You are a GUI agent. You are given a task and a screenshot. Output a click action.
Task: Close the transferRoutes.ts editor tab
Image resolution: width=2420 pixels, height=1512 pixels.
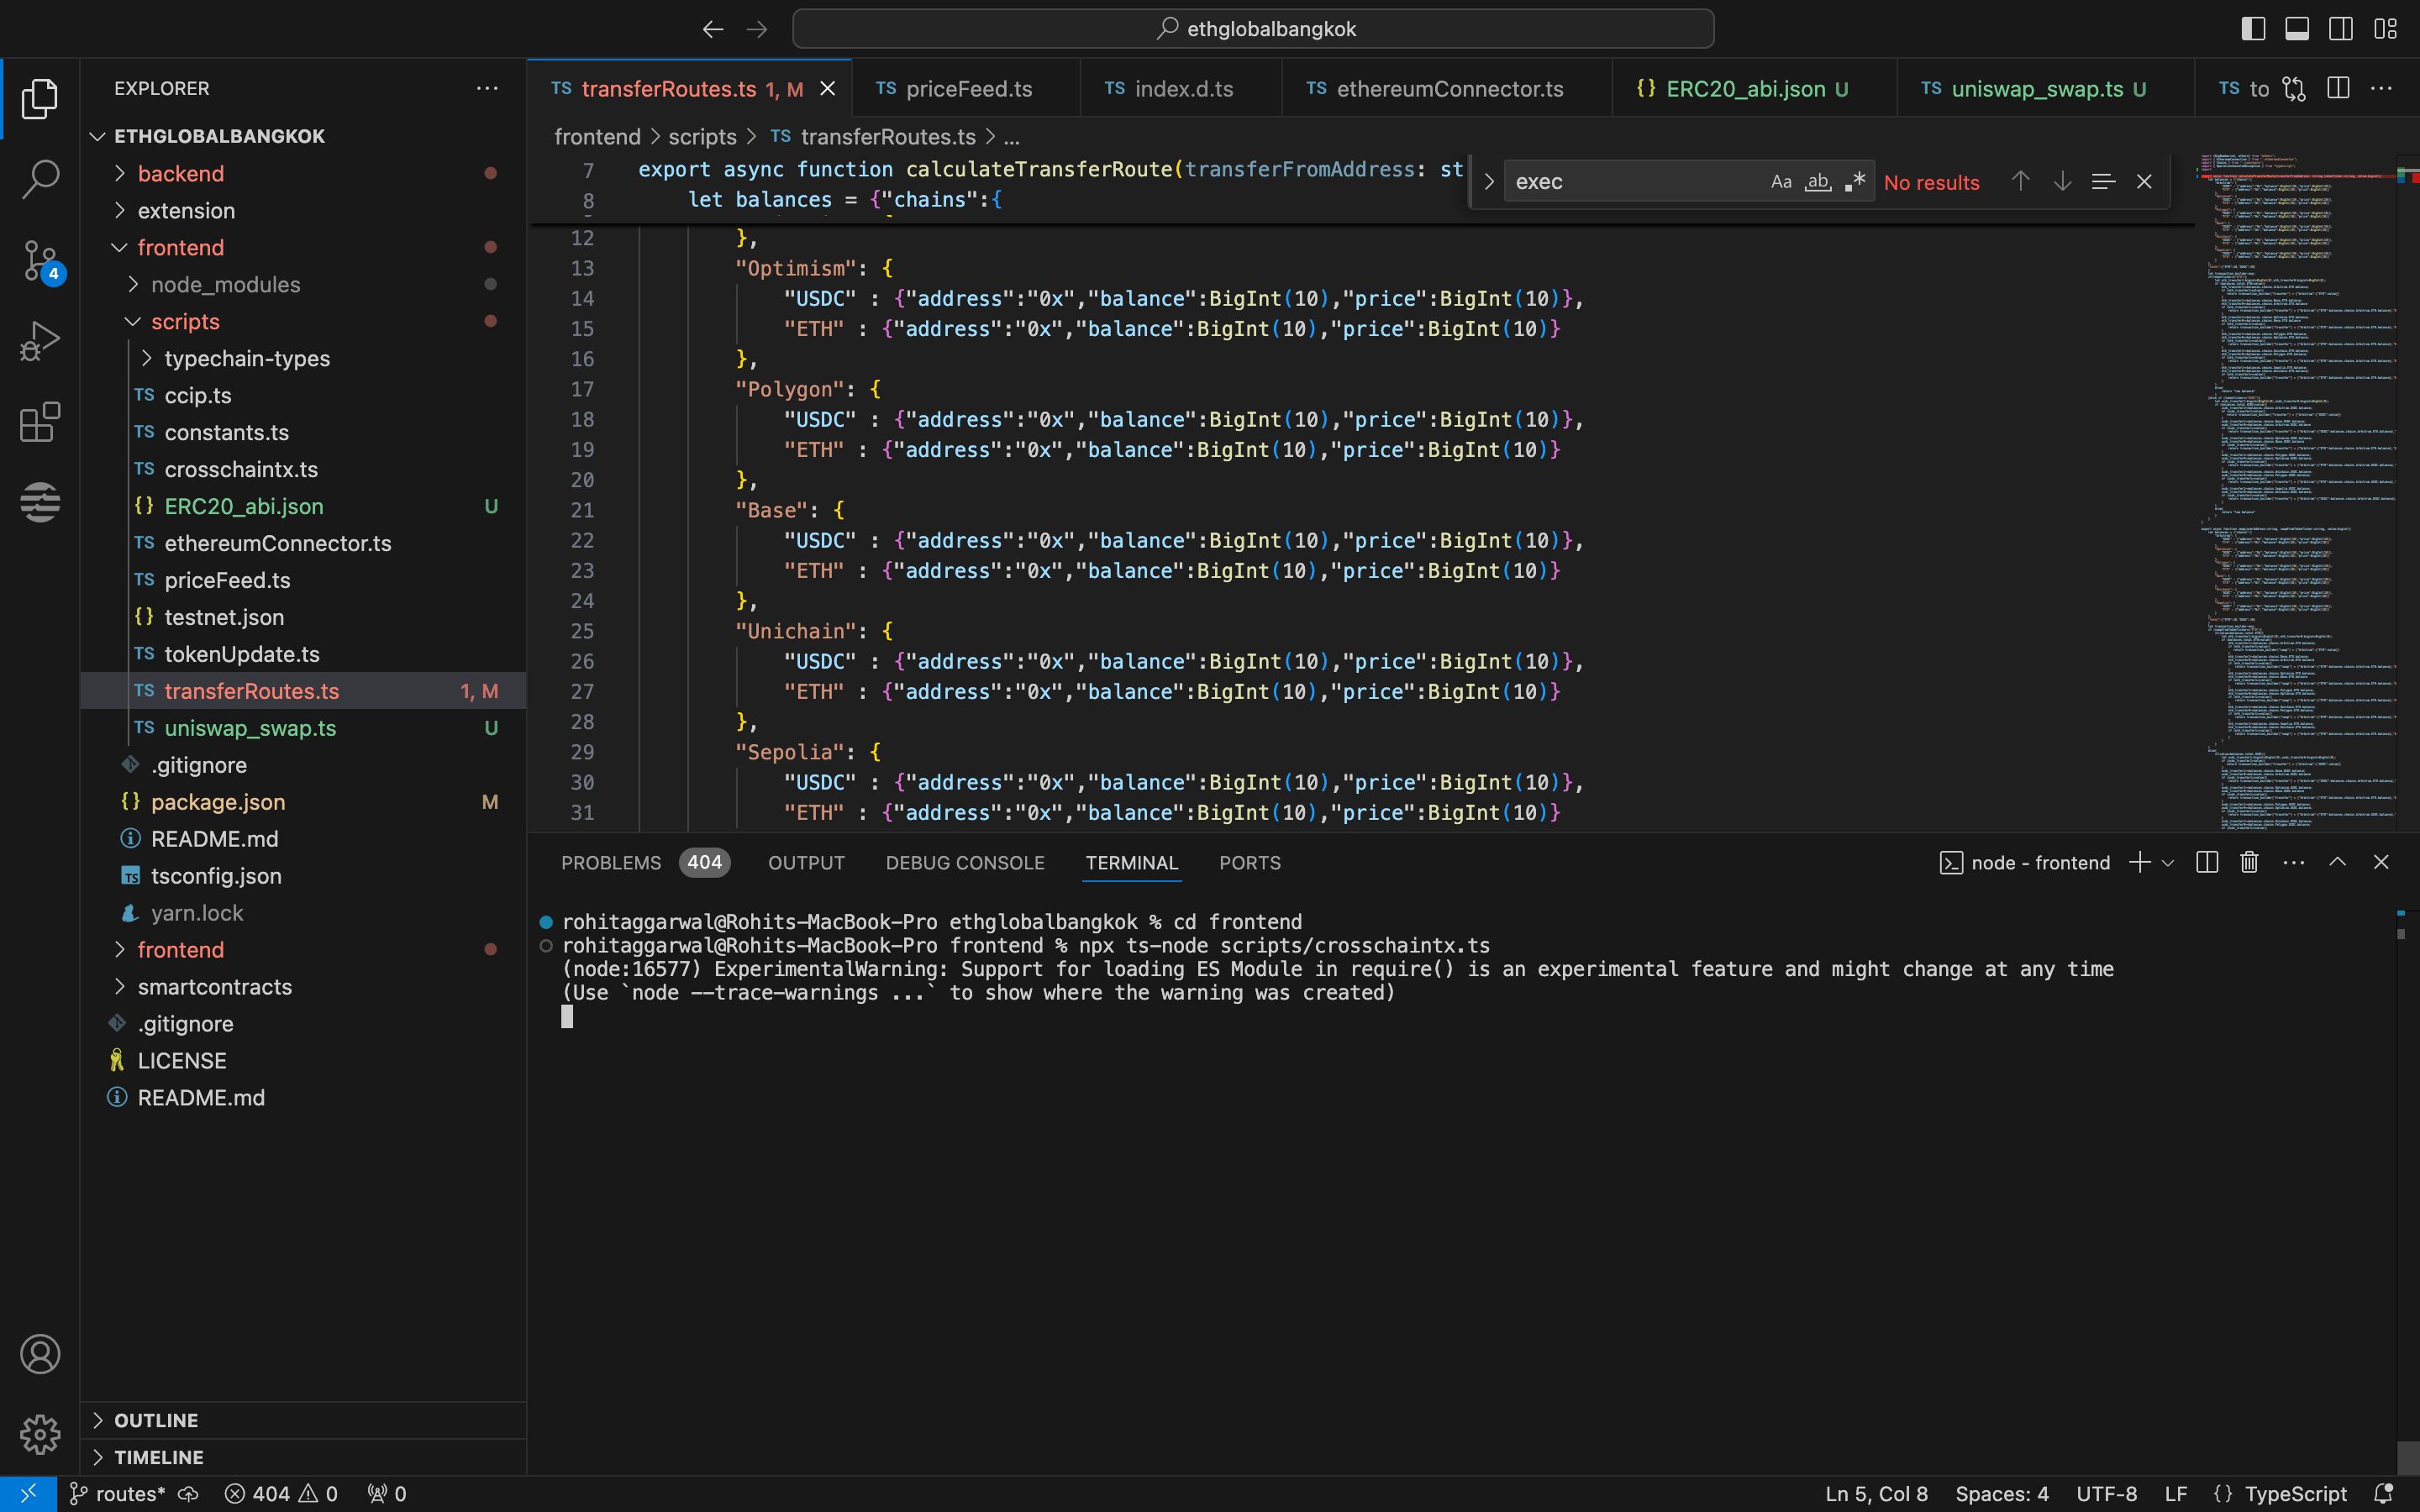click(x=828, y=89)
